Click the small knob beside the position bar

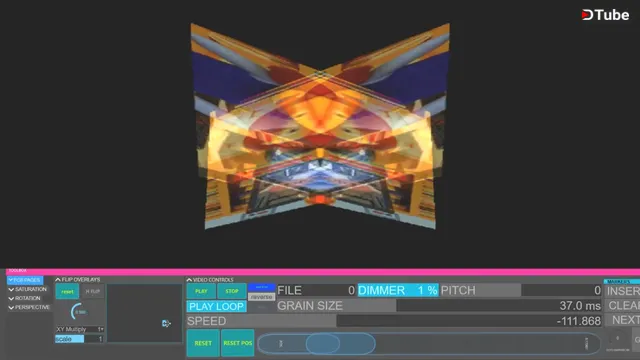click(618, 339)
